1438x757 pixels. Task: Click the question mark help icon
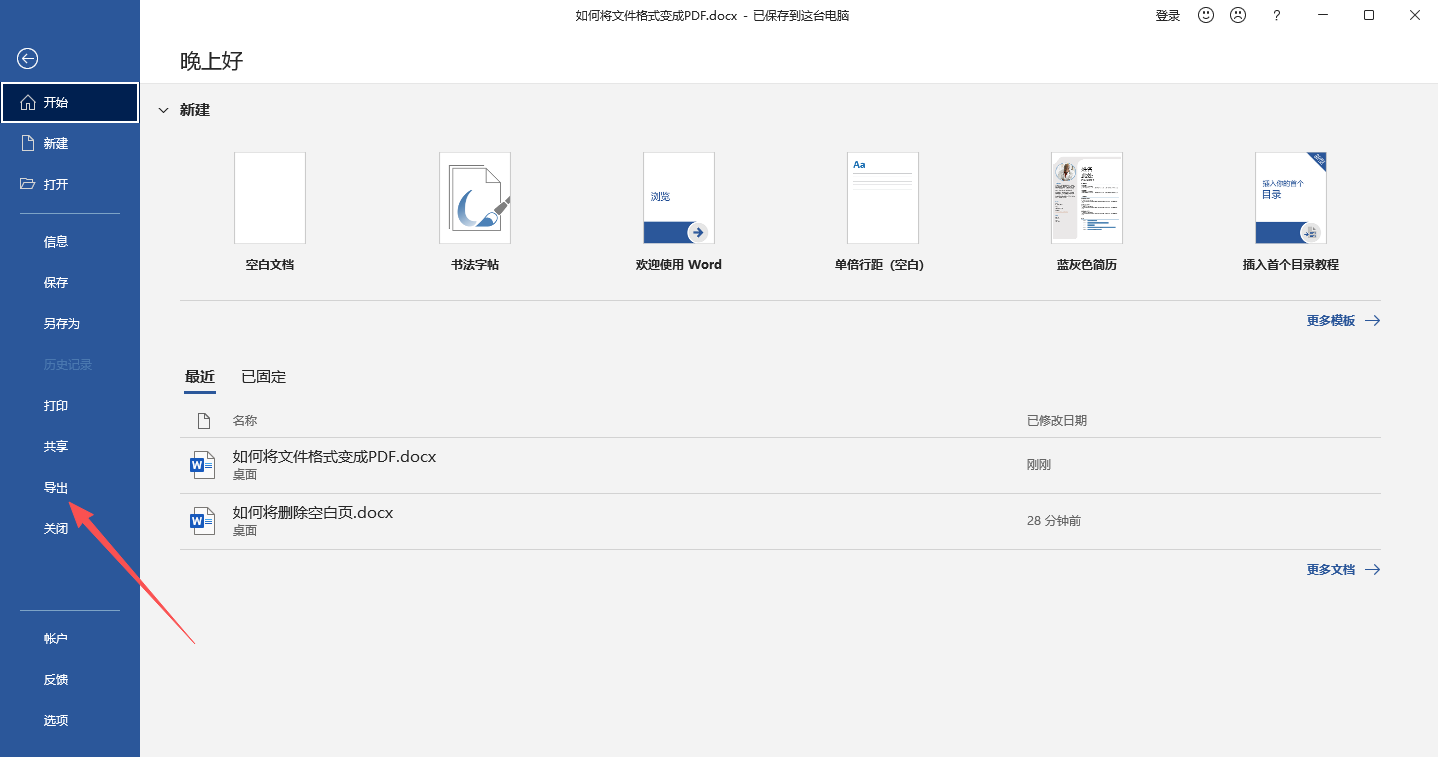(x=1277, y=15)
